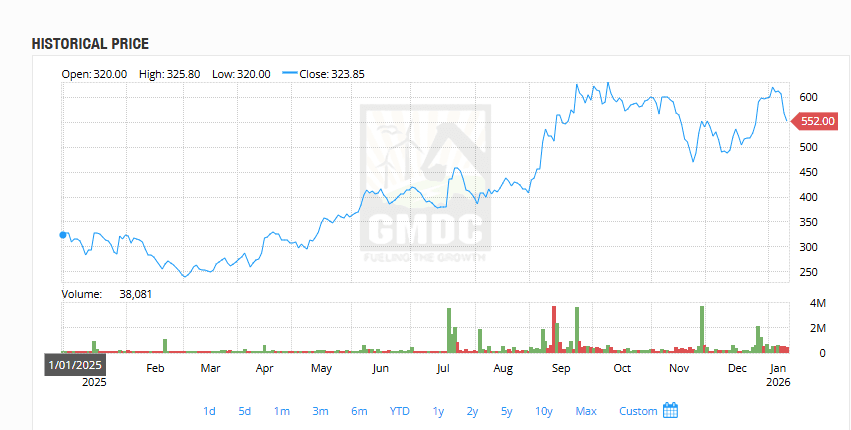The width and height of the screenshot is (851, 430).
Task: Click the blue start point on price line
Action: click(x=63, y=235)
